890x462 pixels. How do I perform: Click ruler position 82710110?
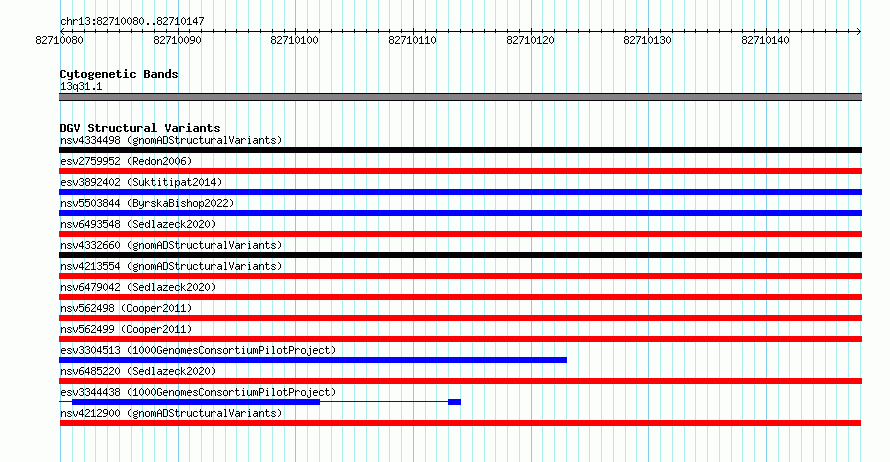click(x=413, y=40)
